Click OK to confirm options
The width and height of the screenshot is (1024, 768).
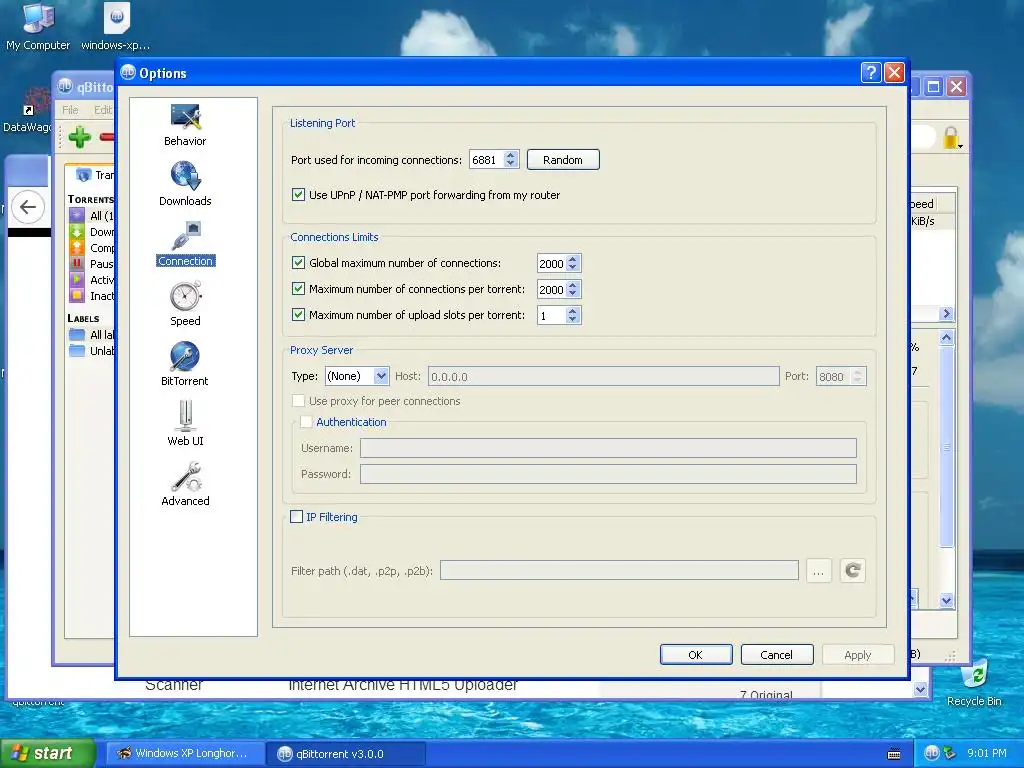tap(696, 654)
